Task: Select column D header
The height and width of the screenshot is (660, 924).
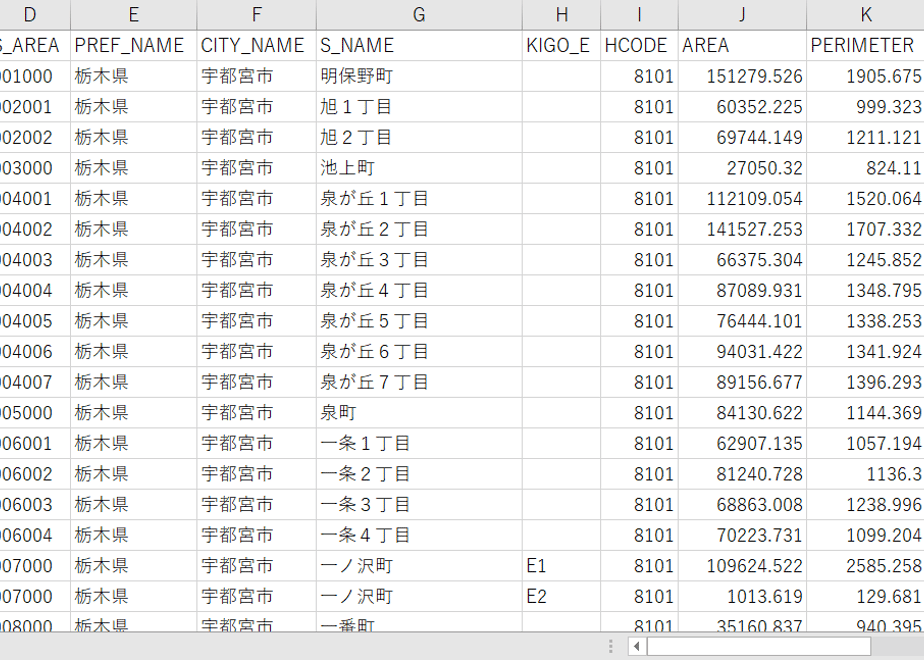Action: point(35,15)
